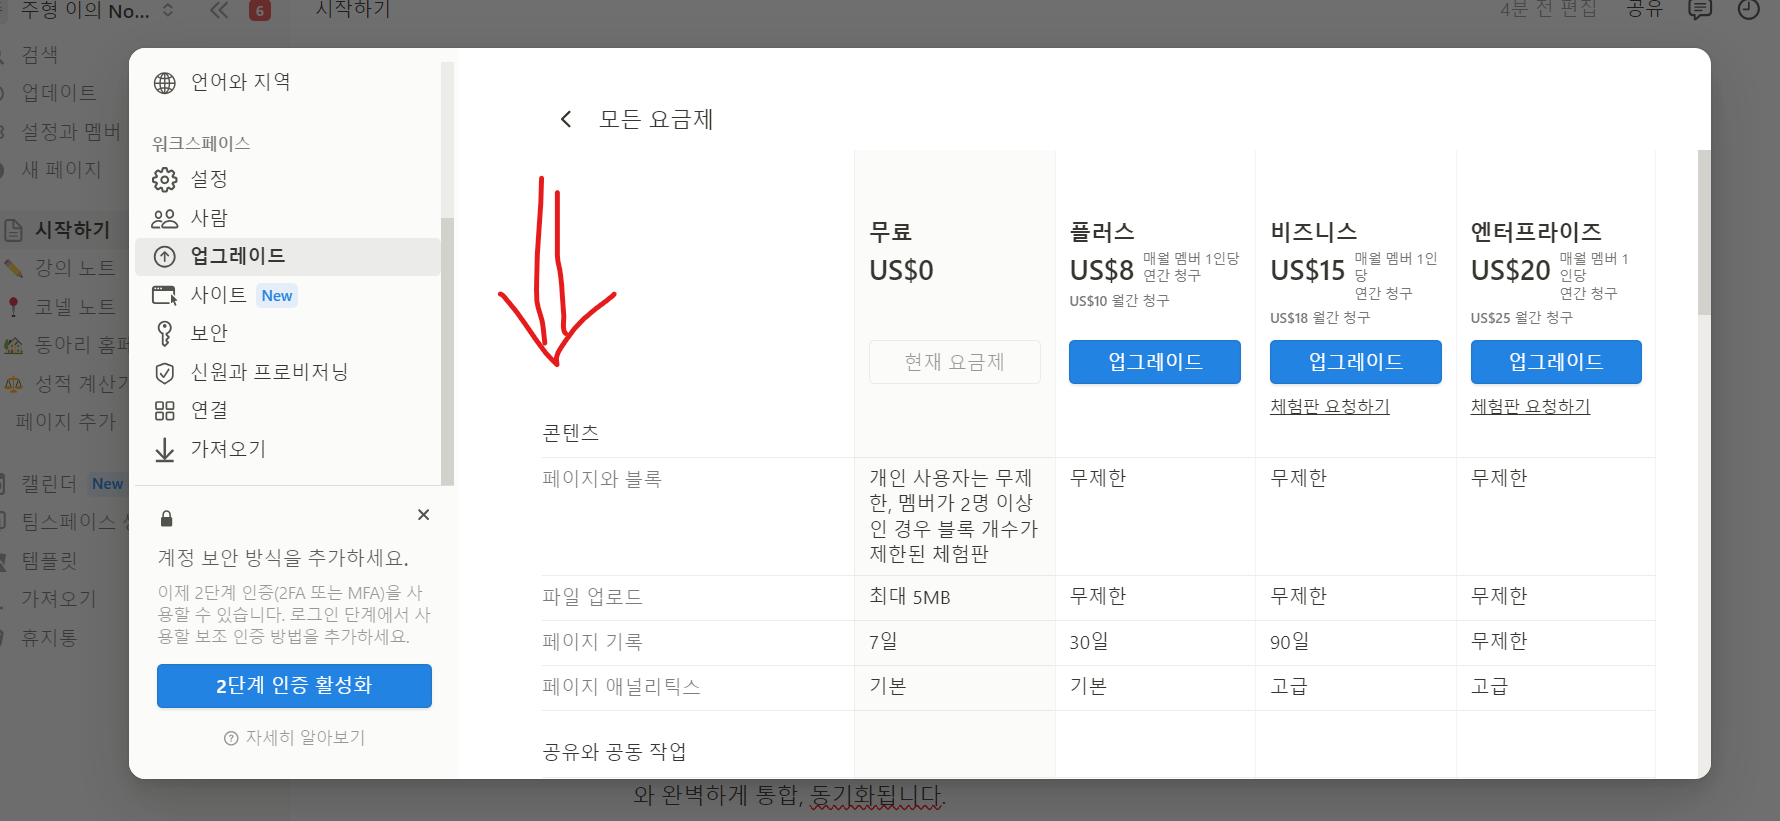The width and height of the screenshot is (1780, 821).
Task: Request 엔터프라이즈 trial via 체험판 요청하기
Action: point(1530,406)
